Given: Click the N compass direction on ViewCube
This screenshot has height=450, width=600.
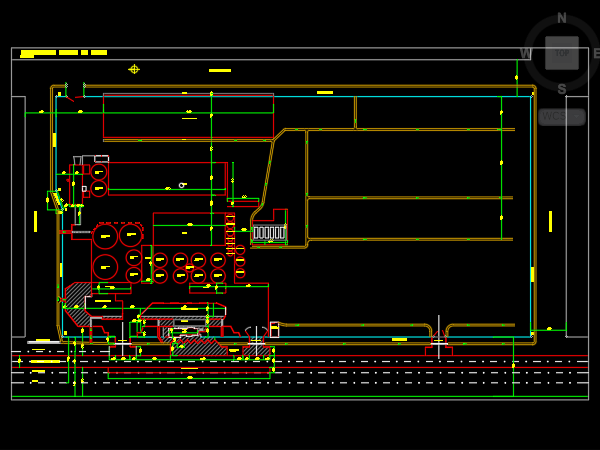Looking at the screenshot, I should click(x=561, y=18).
